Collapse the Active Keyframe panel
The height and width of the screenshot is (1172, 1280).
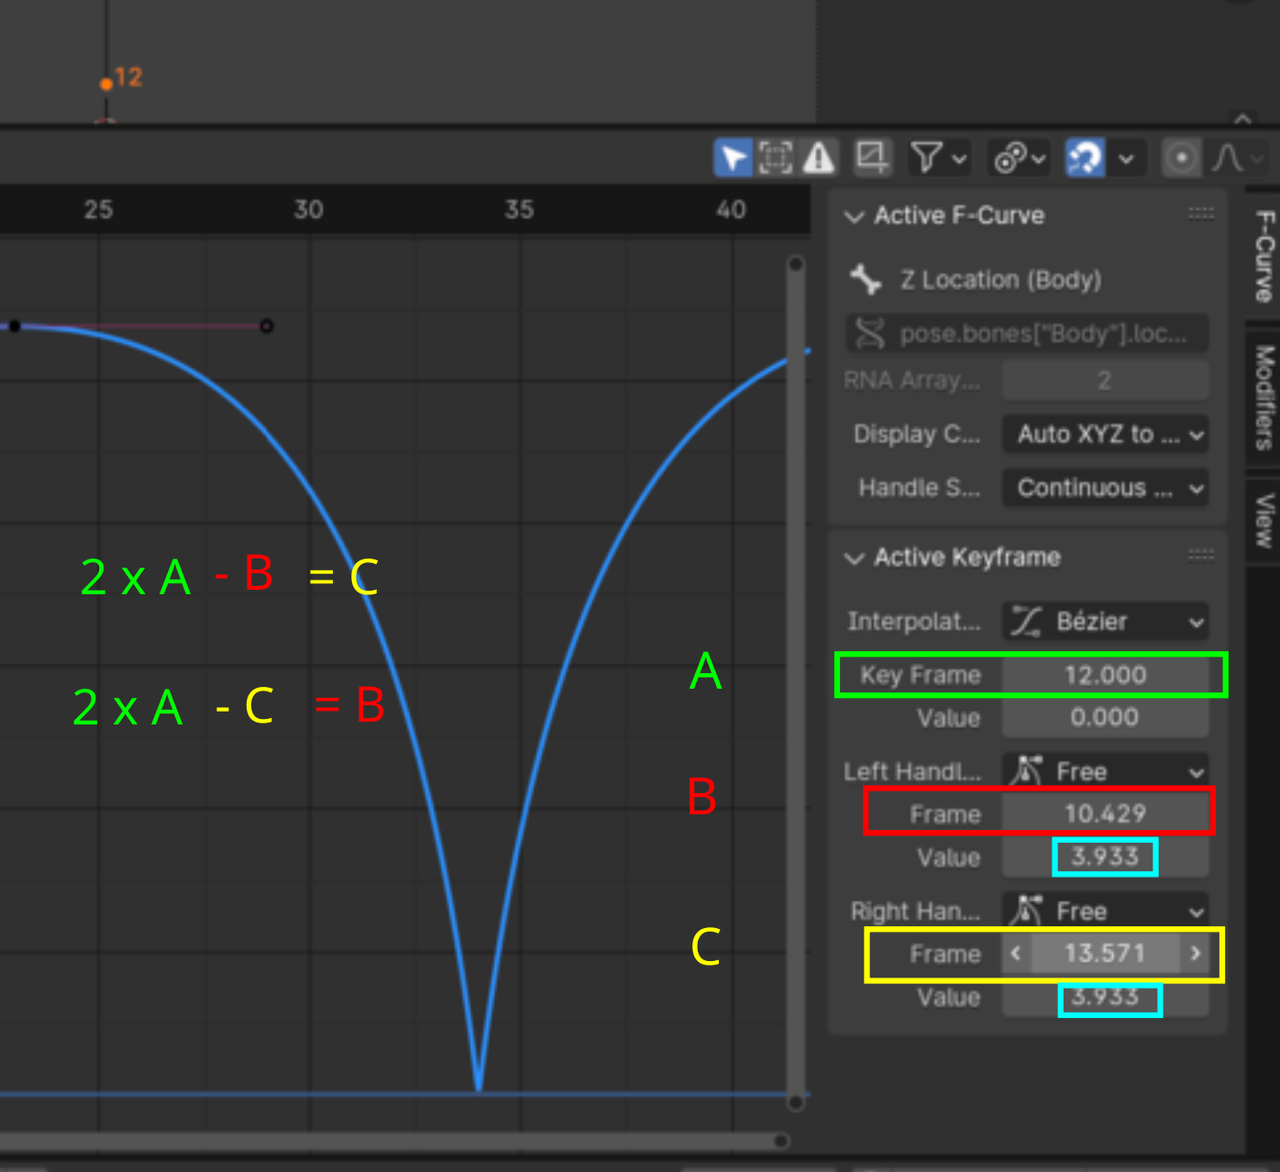[854, 558]
